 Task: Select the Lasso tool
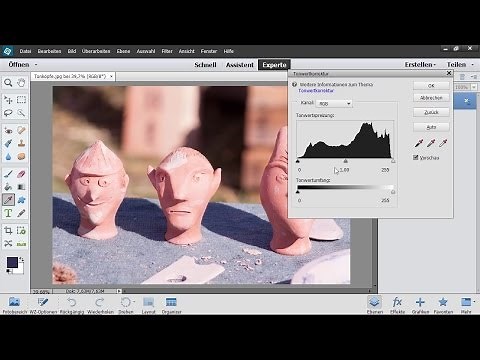[8, 113]
